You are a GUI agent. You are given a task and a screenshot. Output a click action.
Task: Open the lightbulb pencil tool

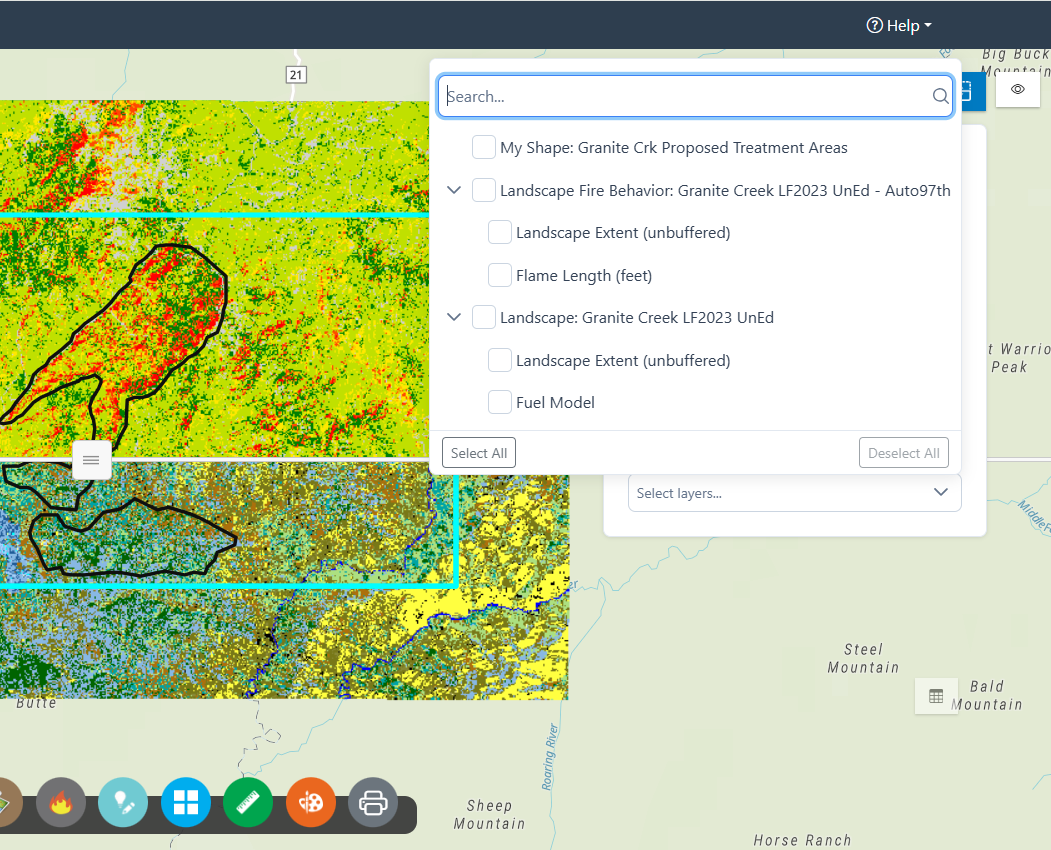123,802
